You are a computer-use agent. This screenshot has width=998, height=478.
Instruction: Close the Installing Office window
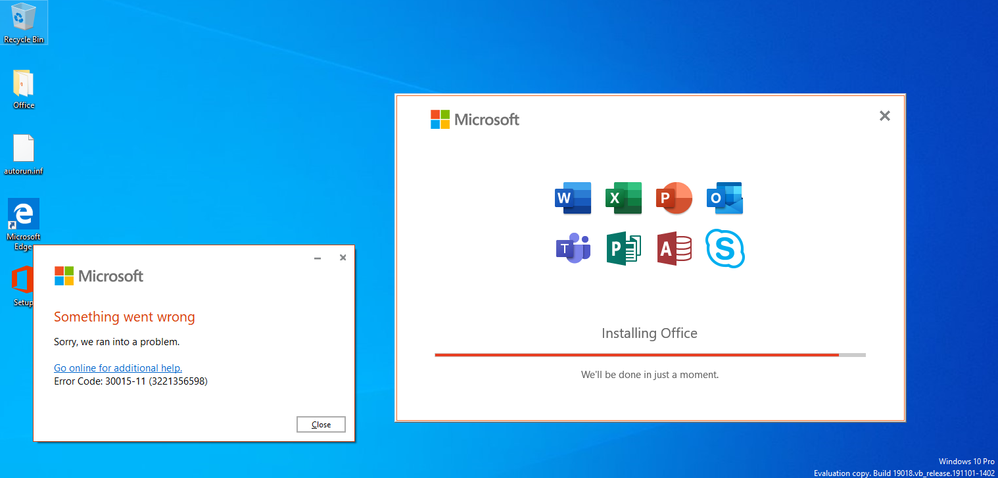(x=884, y=116)
